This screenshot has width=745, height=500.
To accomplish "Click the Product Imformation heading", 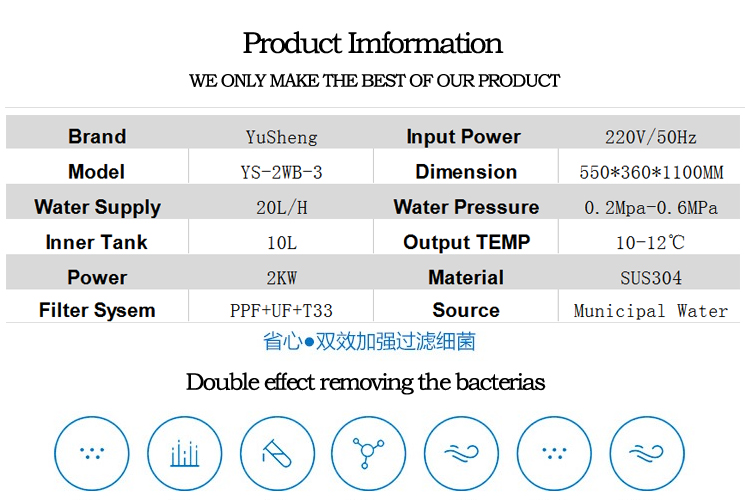I will pyautogui.click(x=372, y=44).
